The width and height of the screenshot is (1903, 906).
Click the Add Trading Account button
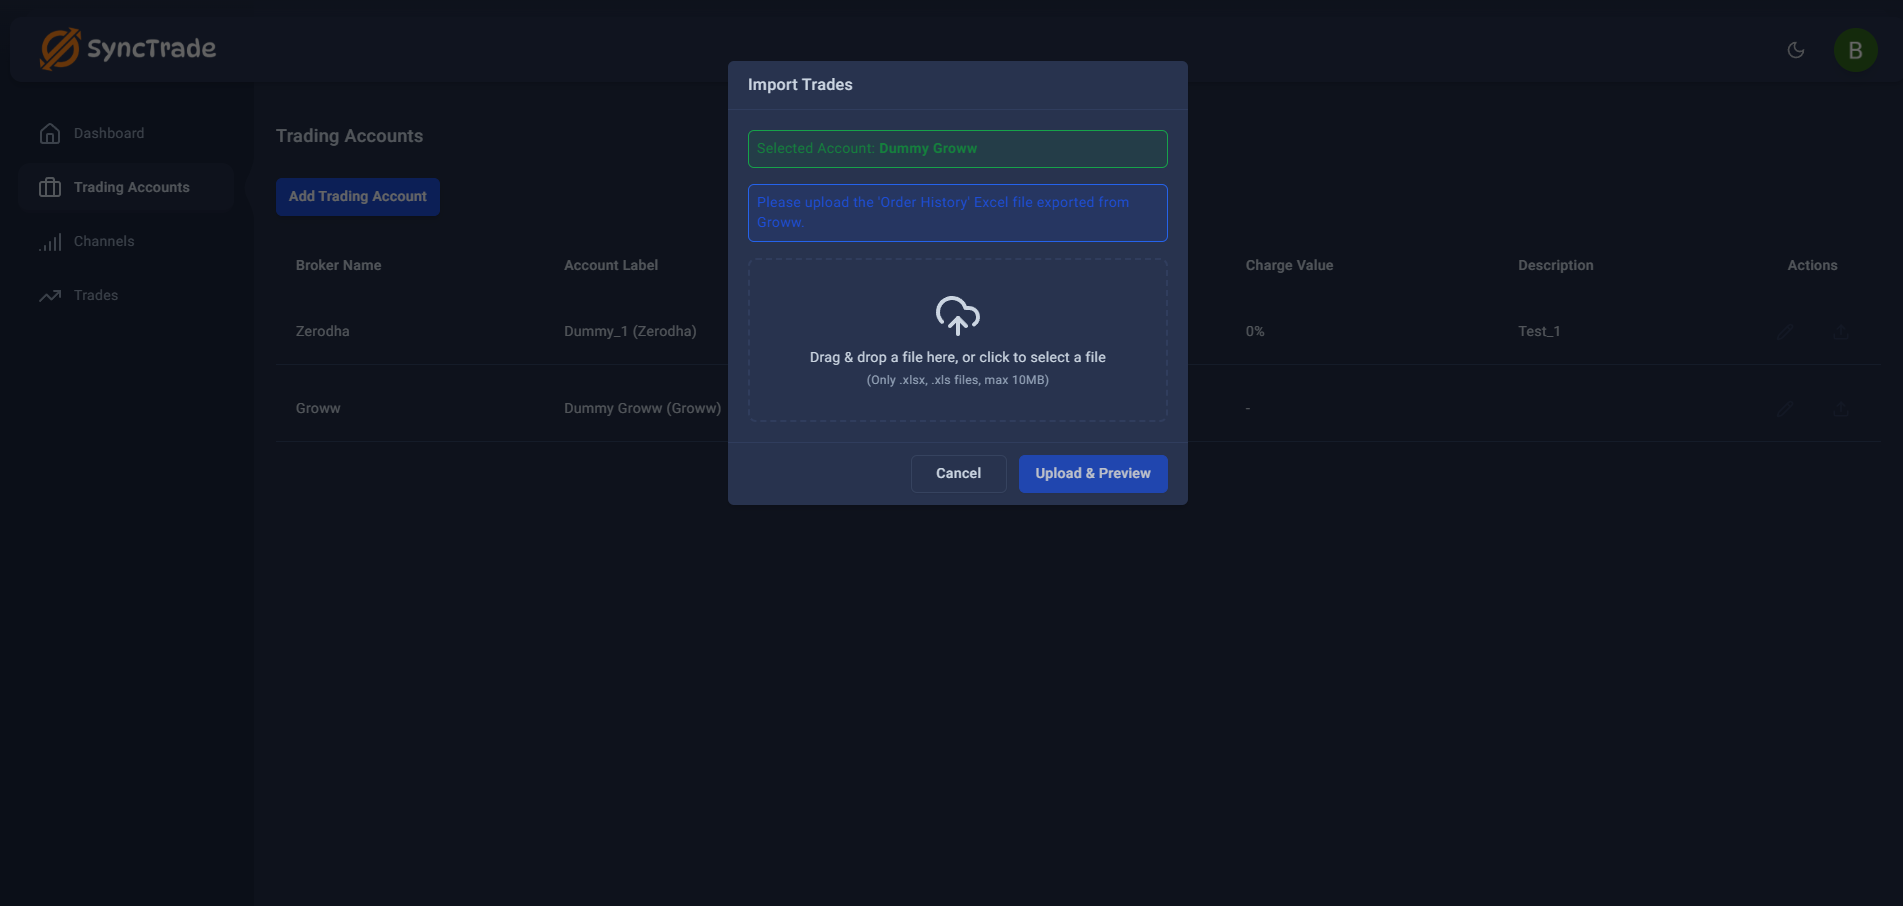(357, 197)
